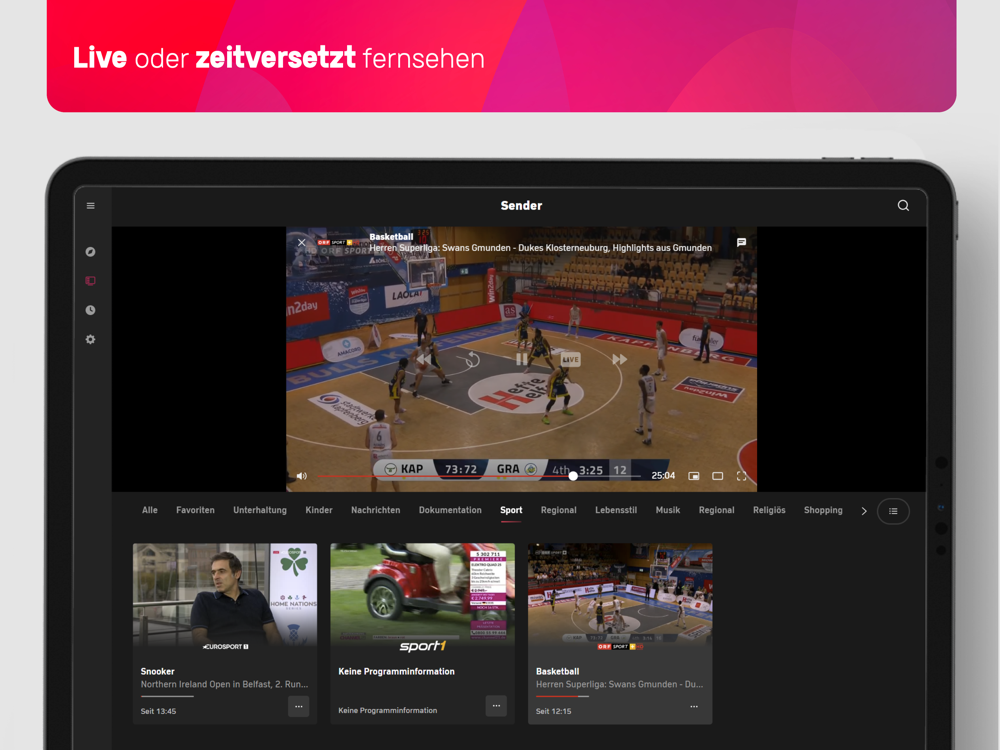This screenshot has height=750, width=1000.
Task: Toggle theater mode rectangle icon
Action: [x=717, y=476]
